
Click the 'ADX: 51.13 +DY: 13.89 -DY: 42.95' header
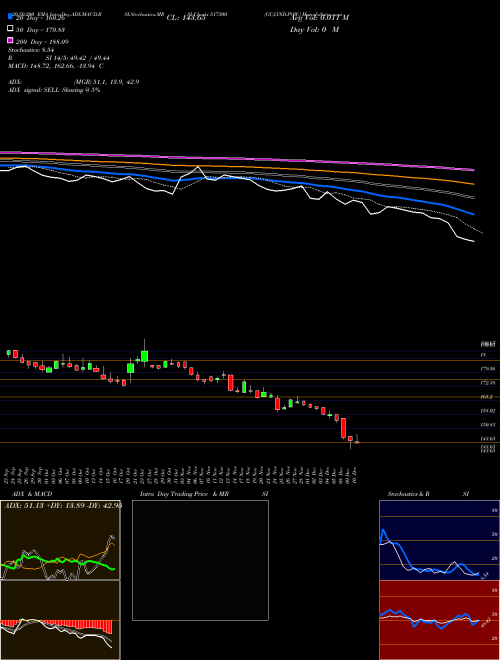[x=63, y=506]
